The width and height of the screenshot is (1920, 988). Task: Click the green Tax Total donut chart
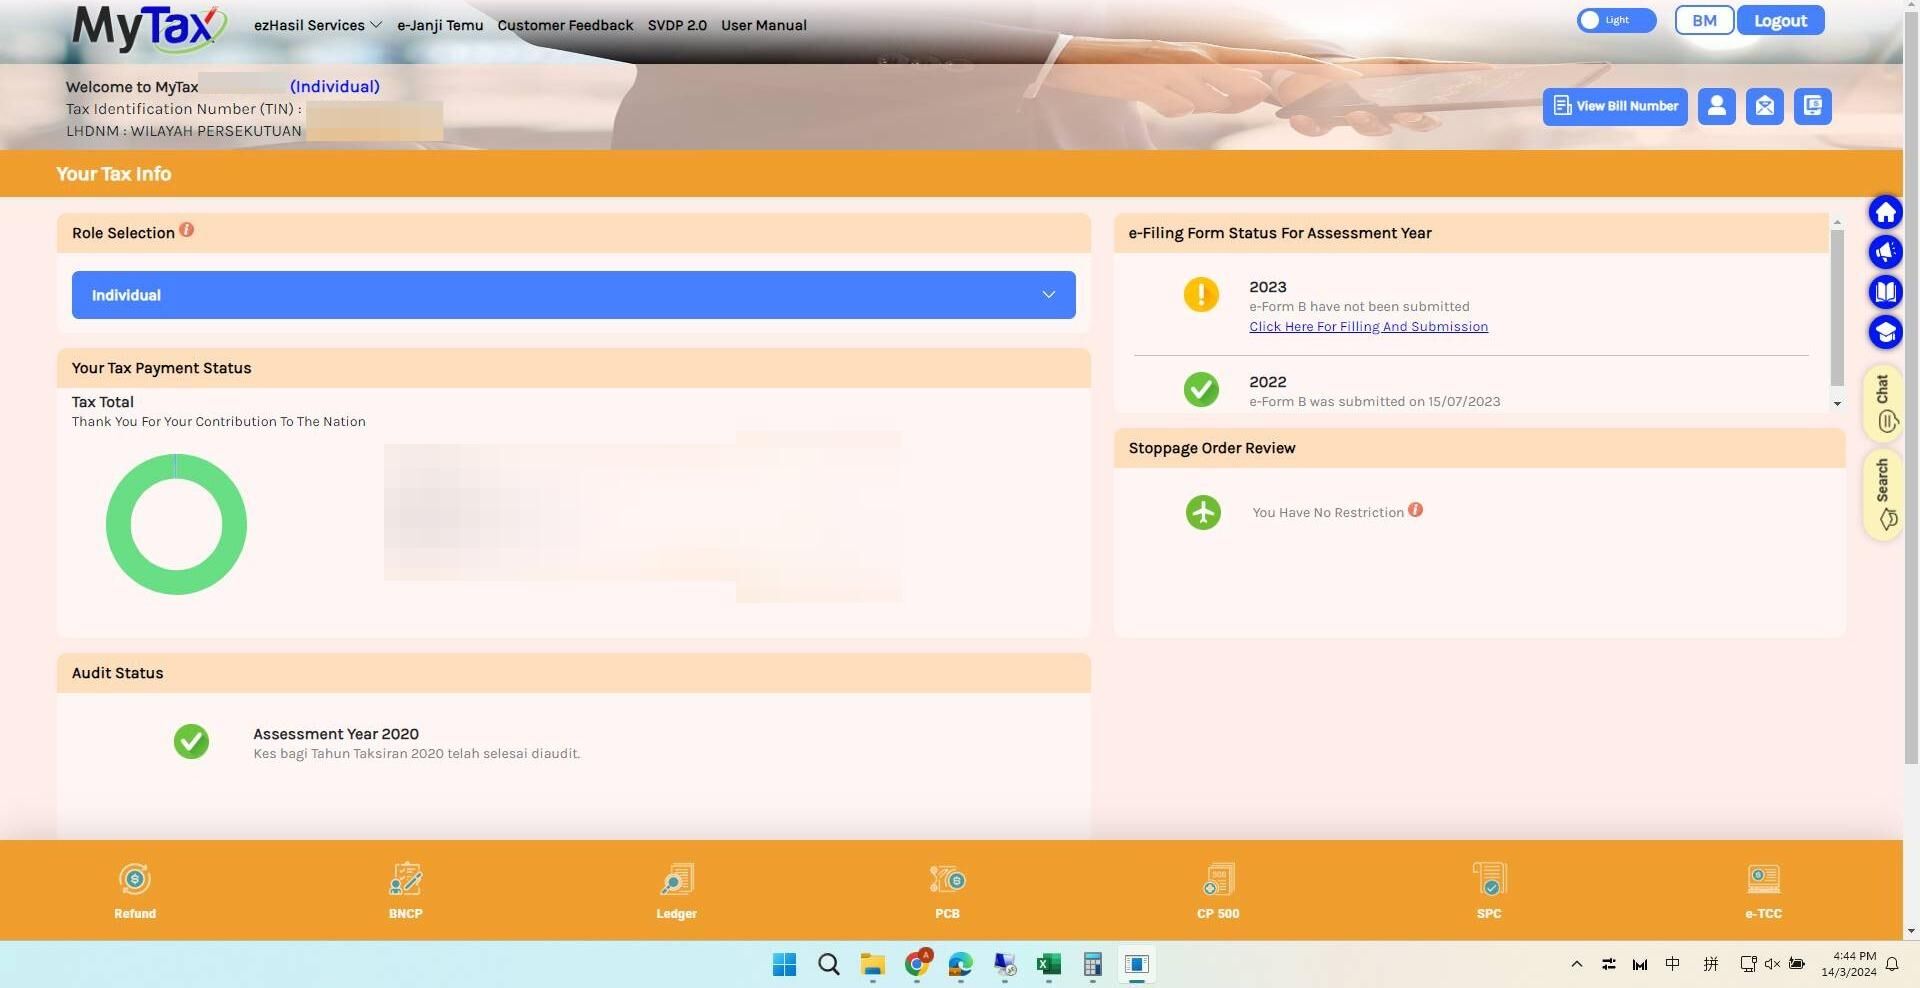[176, 524]
